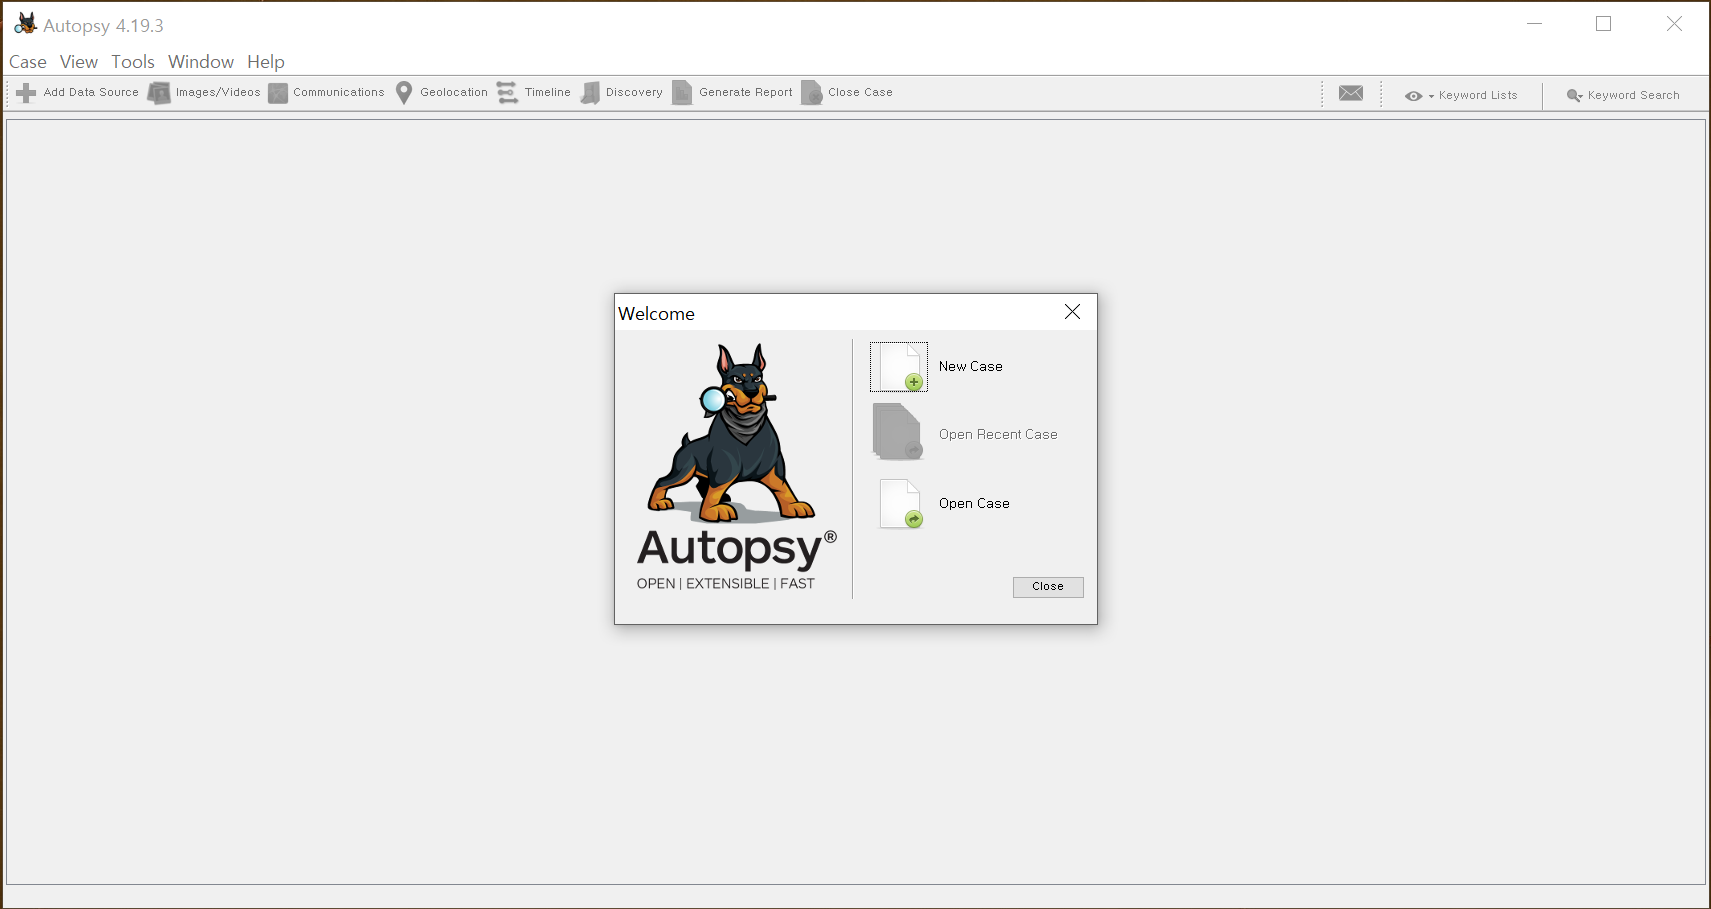Click the Welcome dialog title text
The image size is (1711, 909).
click(656, 314)
